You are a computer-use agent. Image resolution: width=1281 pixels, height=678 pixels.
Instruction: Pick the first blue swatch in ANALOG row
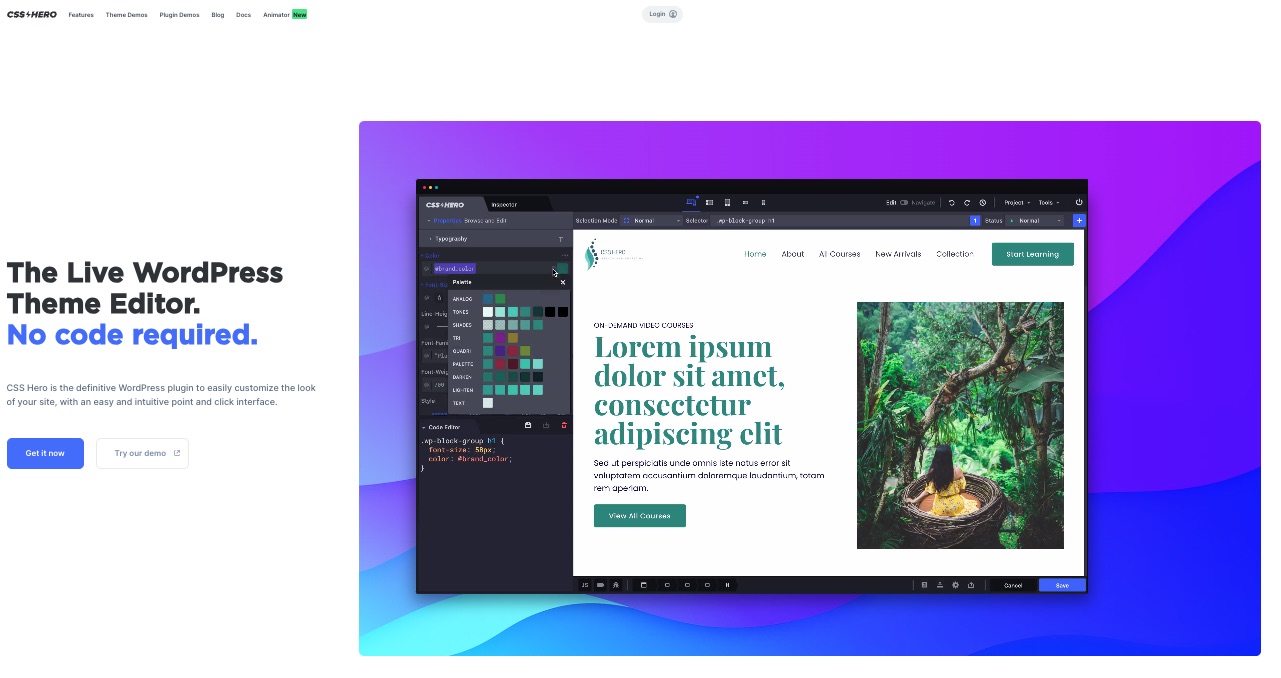click(488, 298)
